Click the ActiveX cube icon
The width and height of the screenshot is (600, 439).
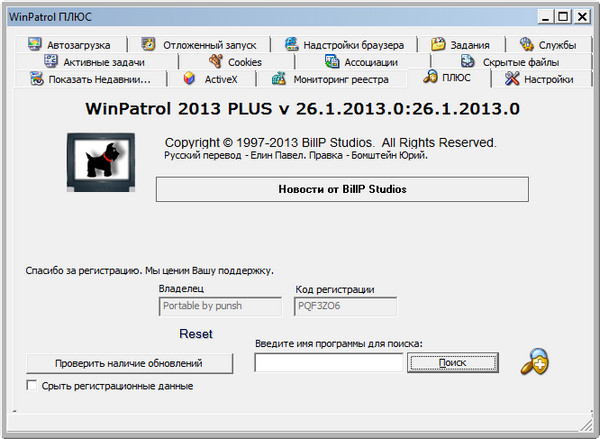(189, 79)
